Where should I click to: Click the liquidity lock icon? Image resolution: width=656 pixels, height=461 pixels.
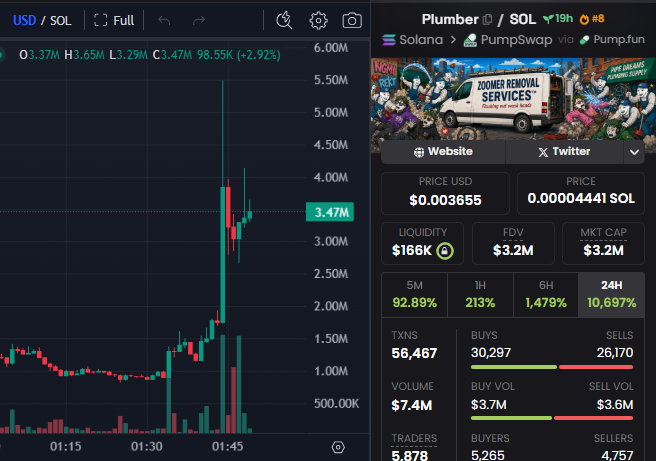445,251
